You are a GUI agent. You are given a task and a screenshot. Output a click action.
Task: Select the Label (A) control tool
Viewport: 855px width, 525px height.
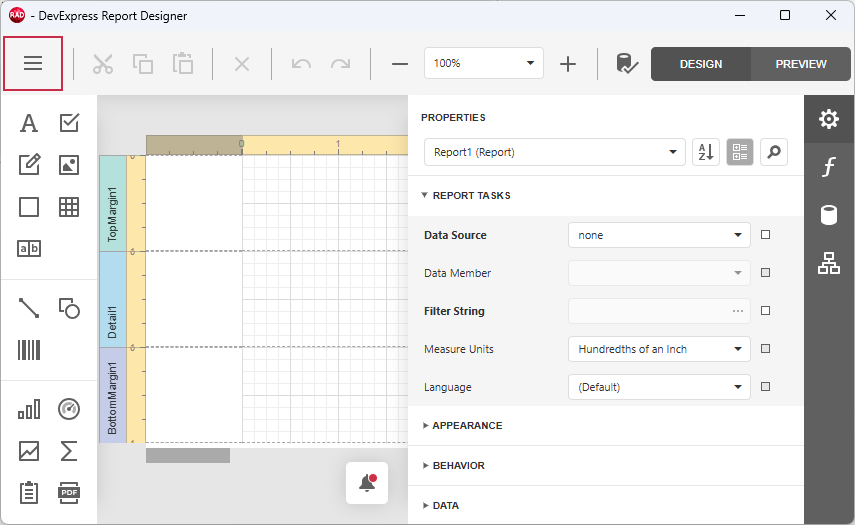[x=29, y=123]
